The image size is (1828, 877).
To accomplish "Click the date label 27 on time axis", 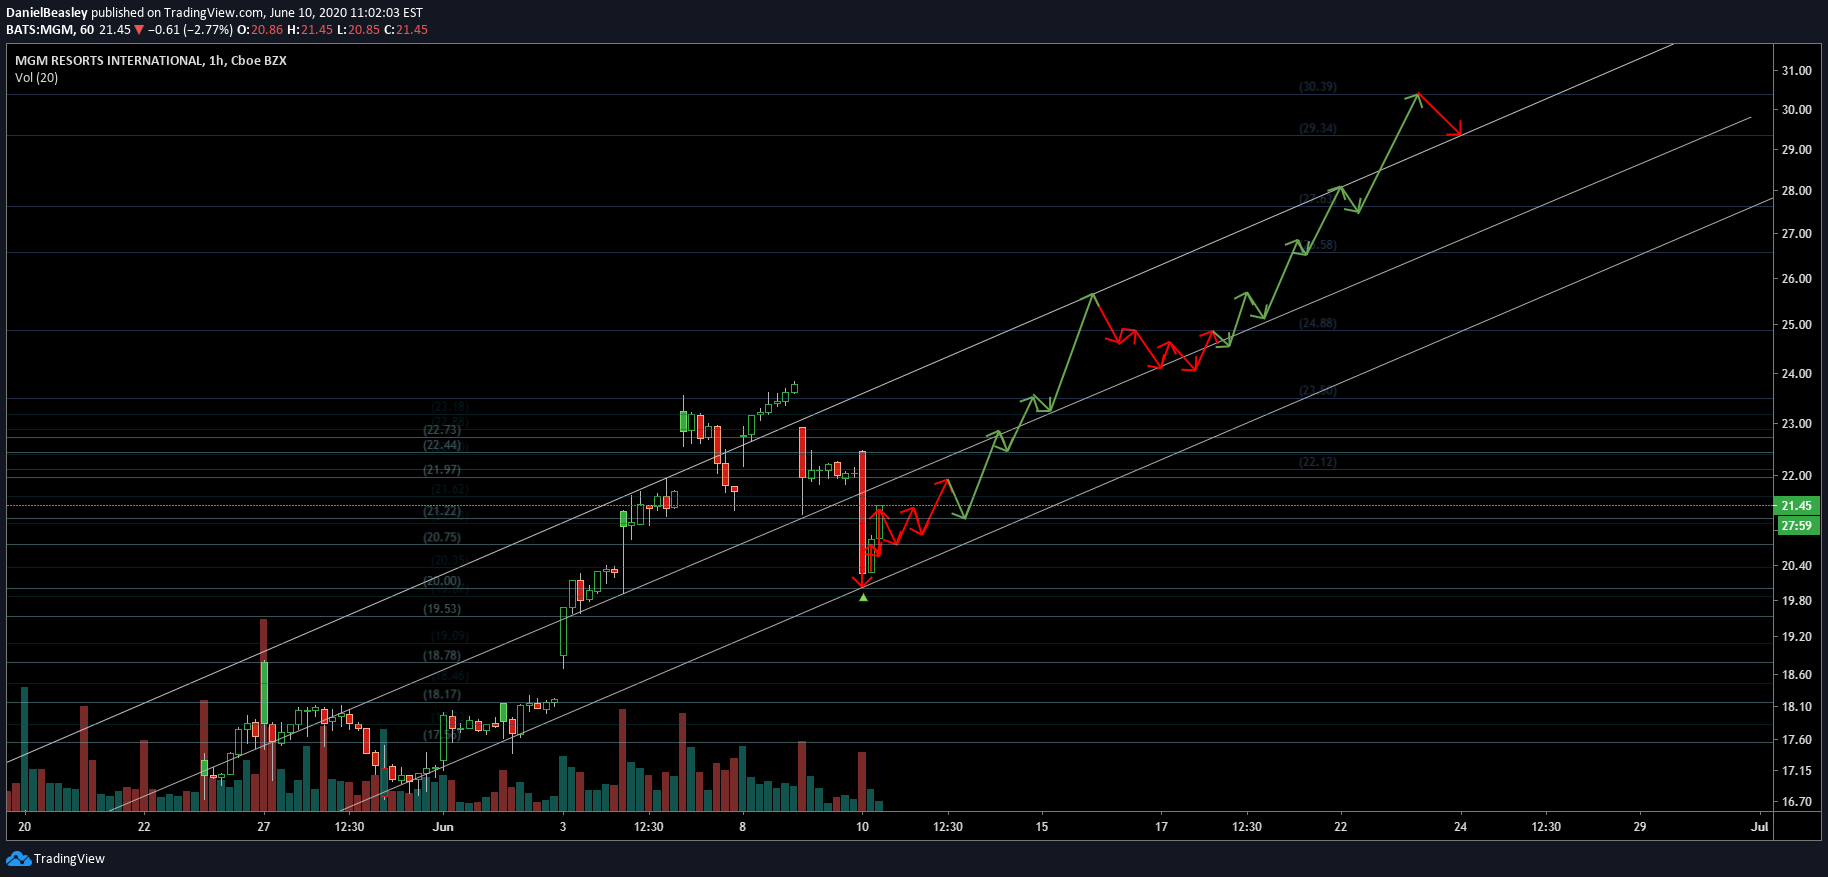I will point(264,827).
